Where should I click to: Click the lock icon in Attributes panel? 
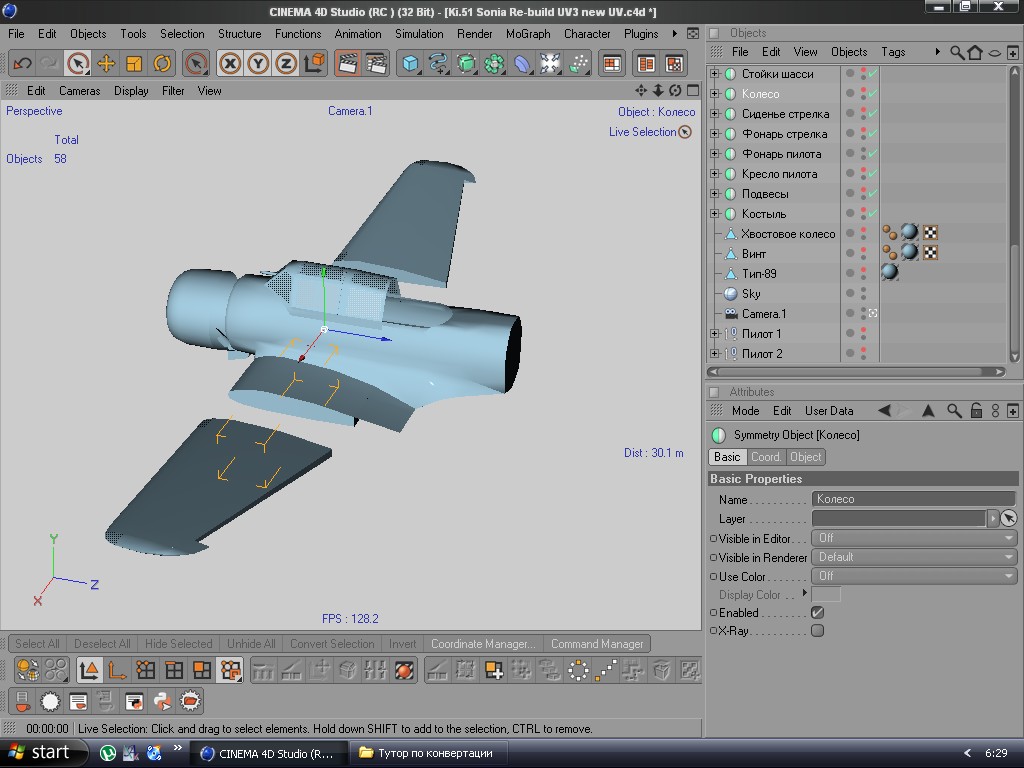click(x=976, y=411)
